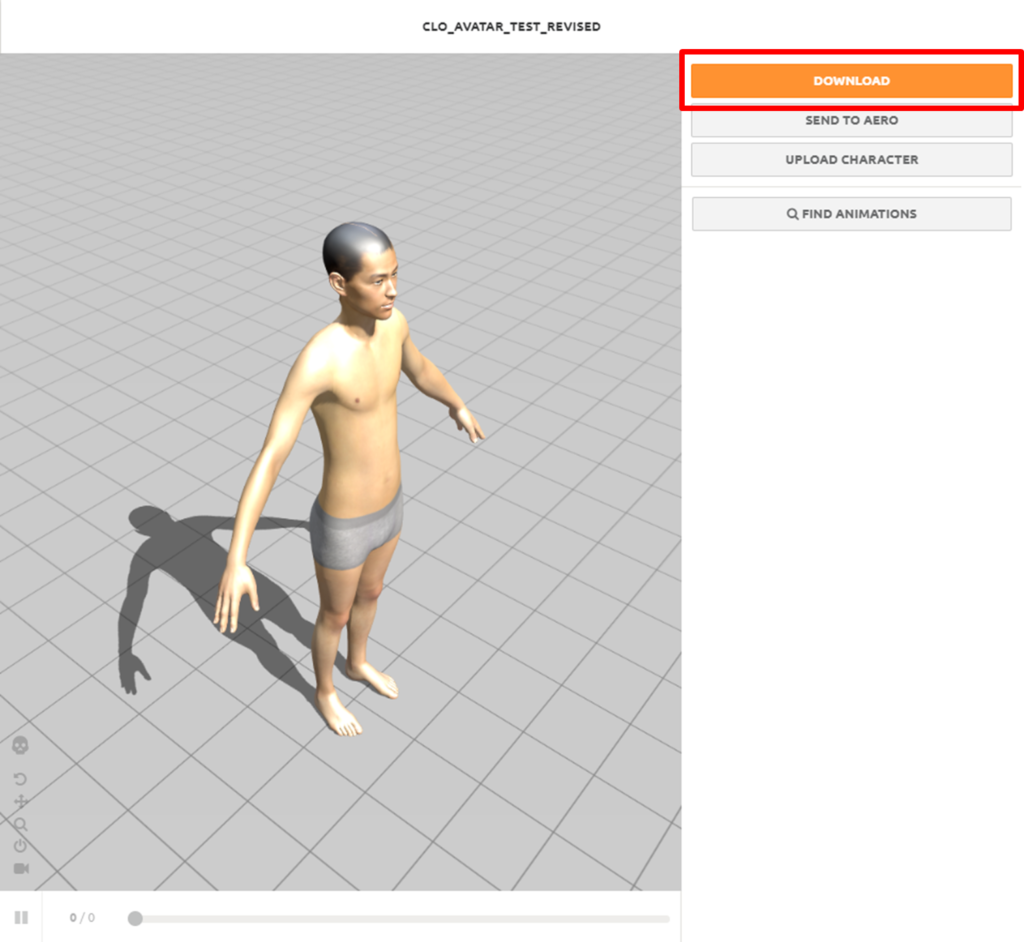
Task: Select the pan move arrows icon
Action: 21,802
